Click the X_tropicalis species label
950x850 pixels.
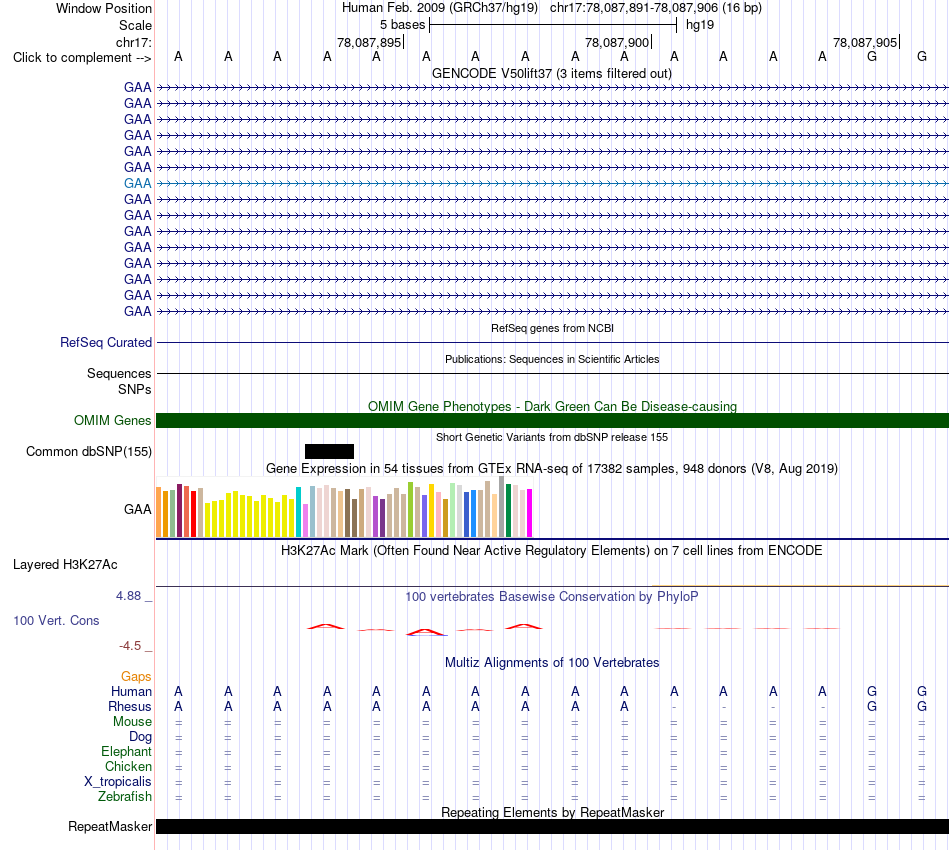118,782
